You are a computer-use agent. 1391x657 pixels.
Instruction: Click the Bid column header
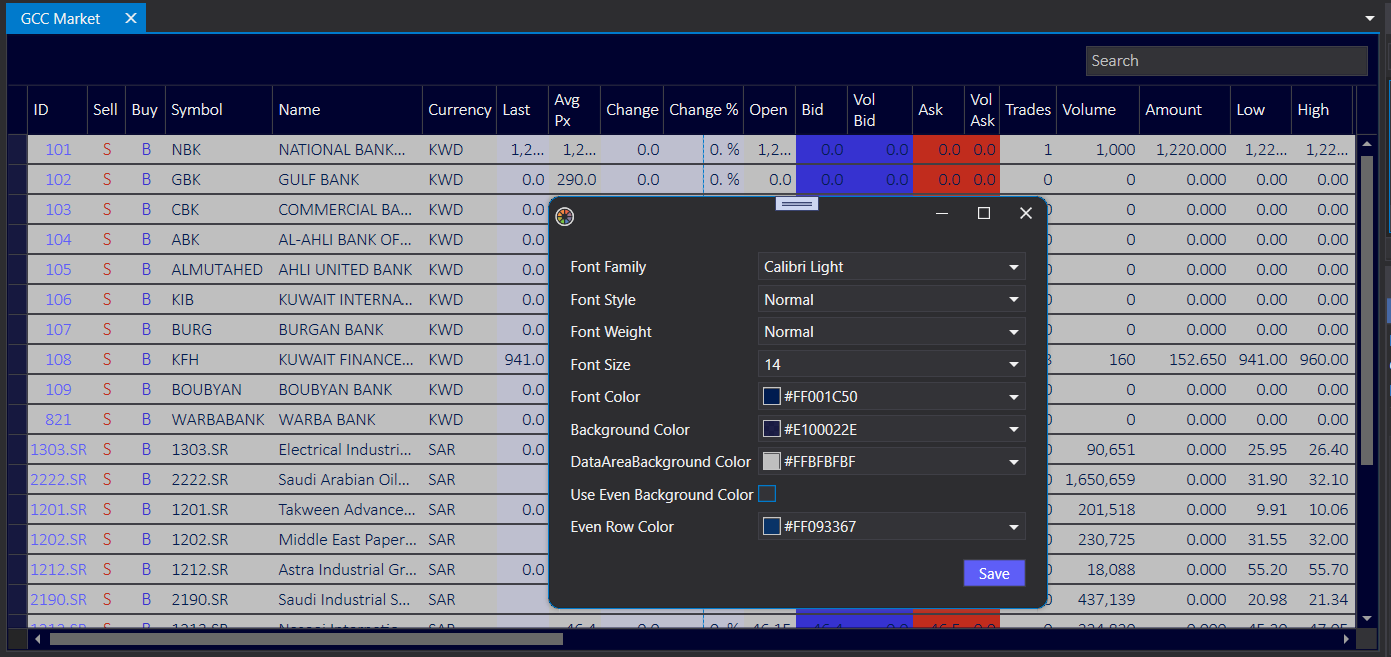pos(821,110)
